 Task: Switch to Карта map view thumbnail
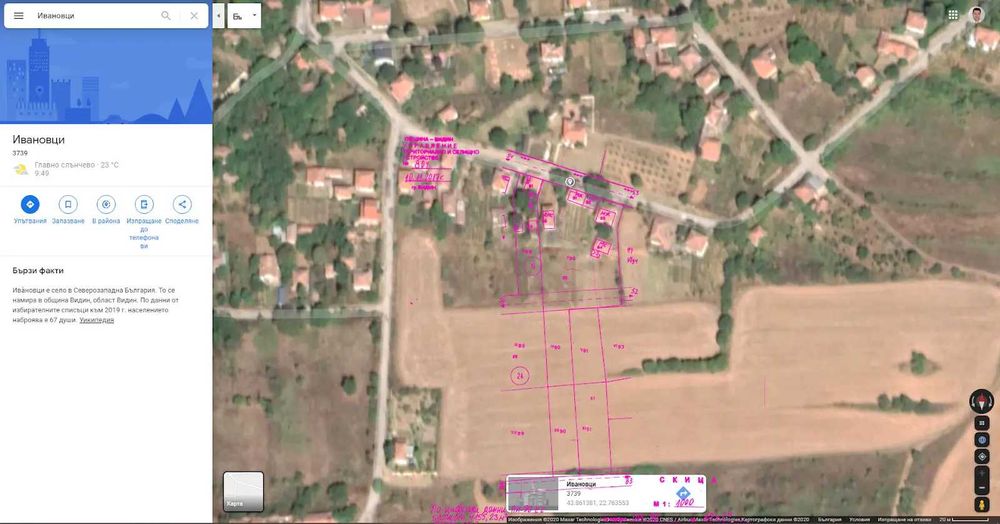243,491
